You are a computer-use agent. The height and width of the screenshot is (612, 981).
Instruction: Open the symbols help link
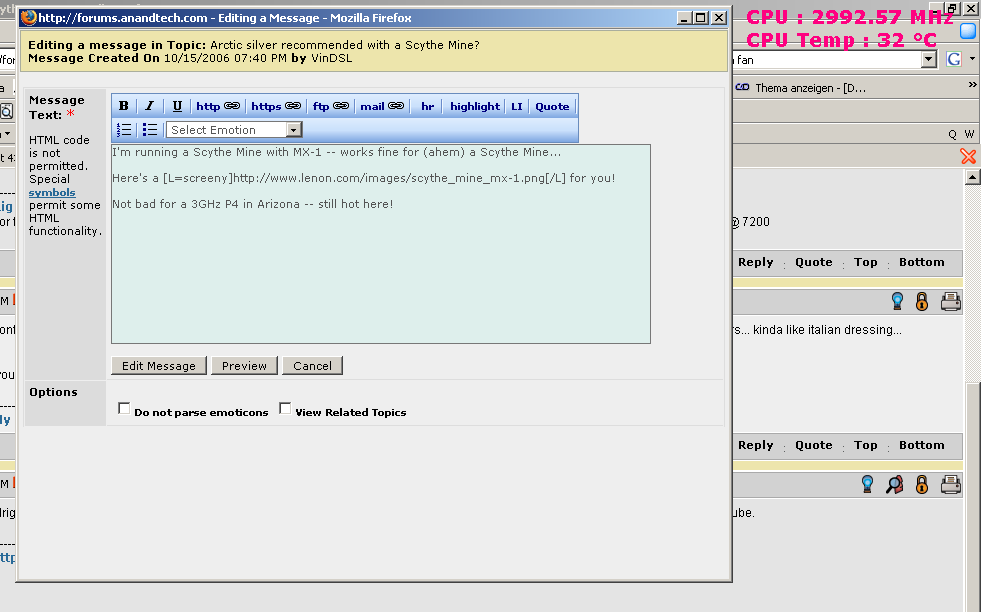pos(52,192)
